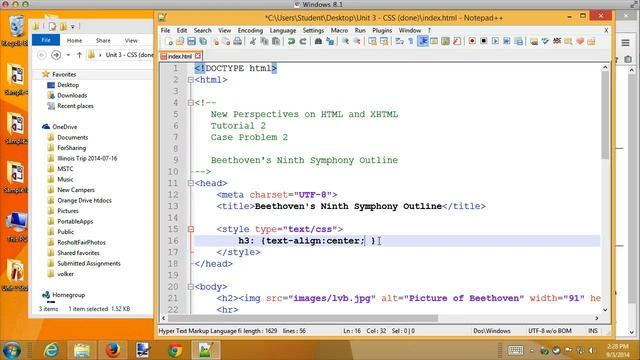The height and width of the screenshot is (360, 640).
Task: Start macro recording with the red record icon
Action: [x=472, y=41]
